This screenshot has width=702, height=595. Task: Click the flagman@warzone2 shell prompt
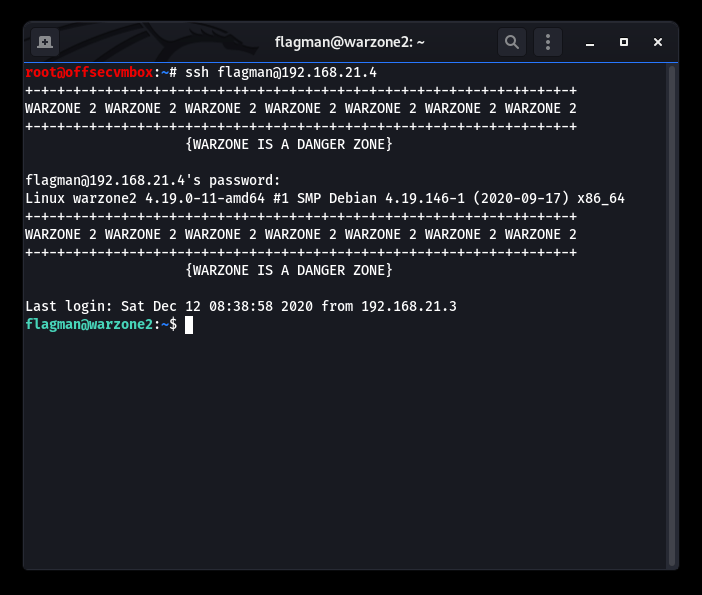101,324
